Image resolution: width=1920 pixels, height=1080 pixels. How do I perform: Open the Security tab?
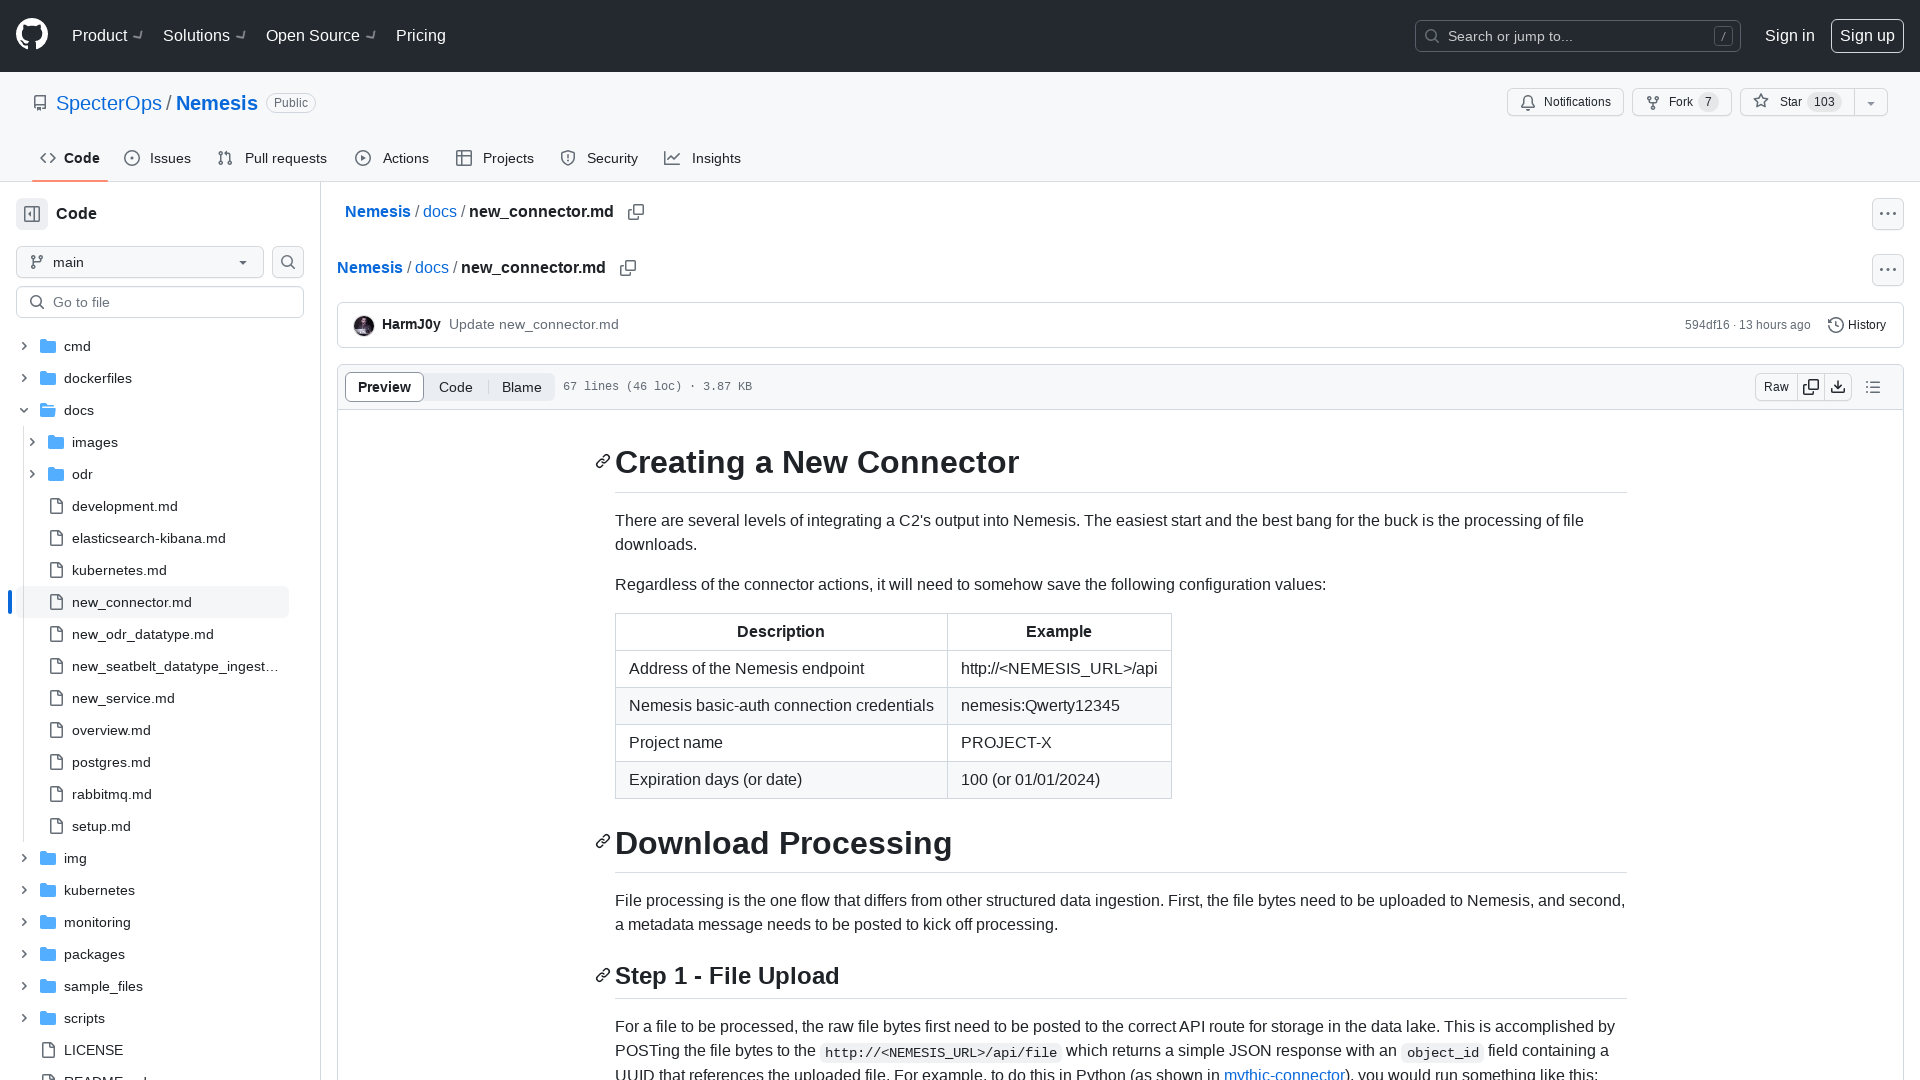point(599,158)
